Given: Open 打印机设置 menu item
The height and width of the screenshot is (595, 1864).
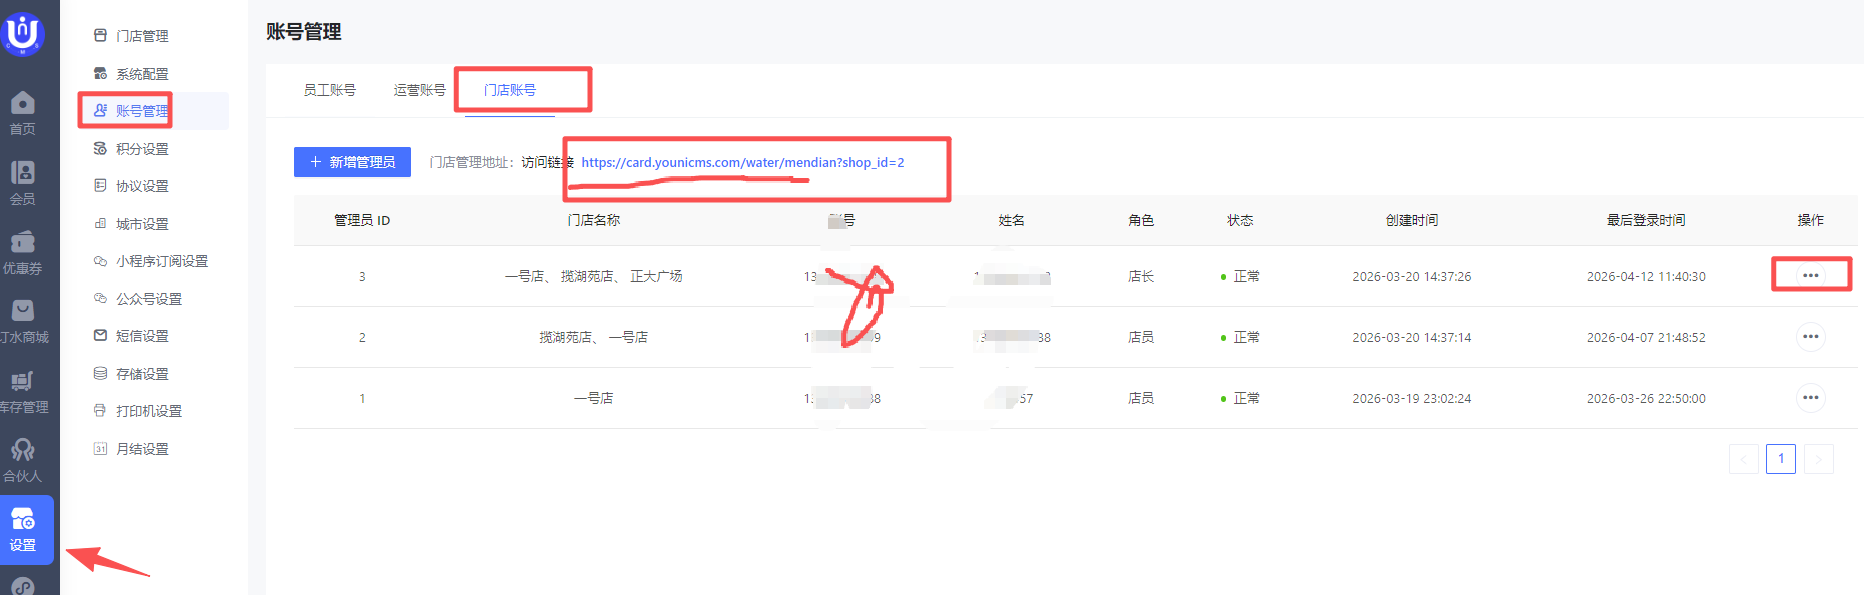Looking at the screenshot, I should pyautogui.click(x=148, y=411).
